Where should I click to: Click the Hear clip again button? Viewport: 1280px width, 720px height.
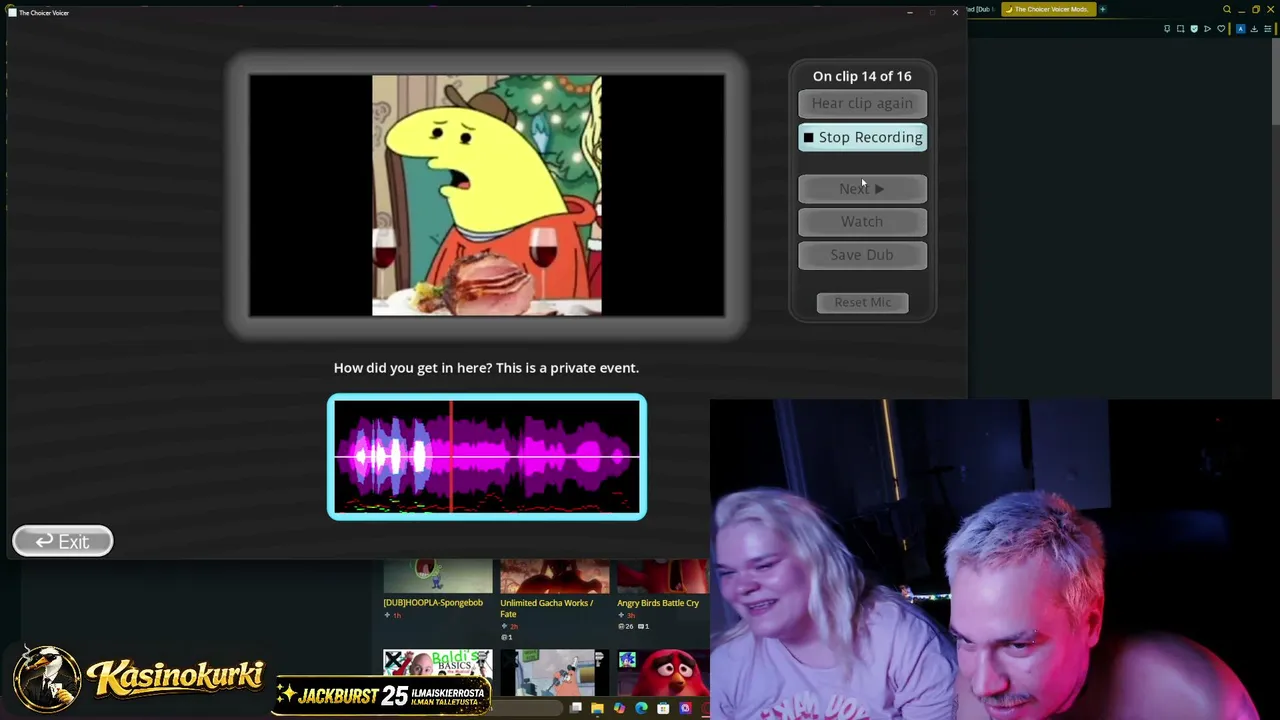(x=862, y=103)
